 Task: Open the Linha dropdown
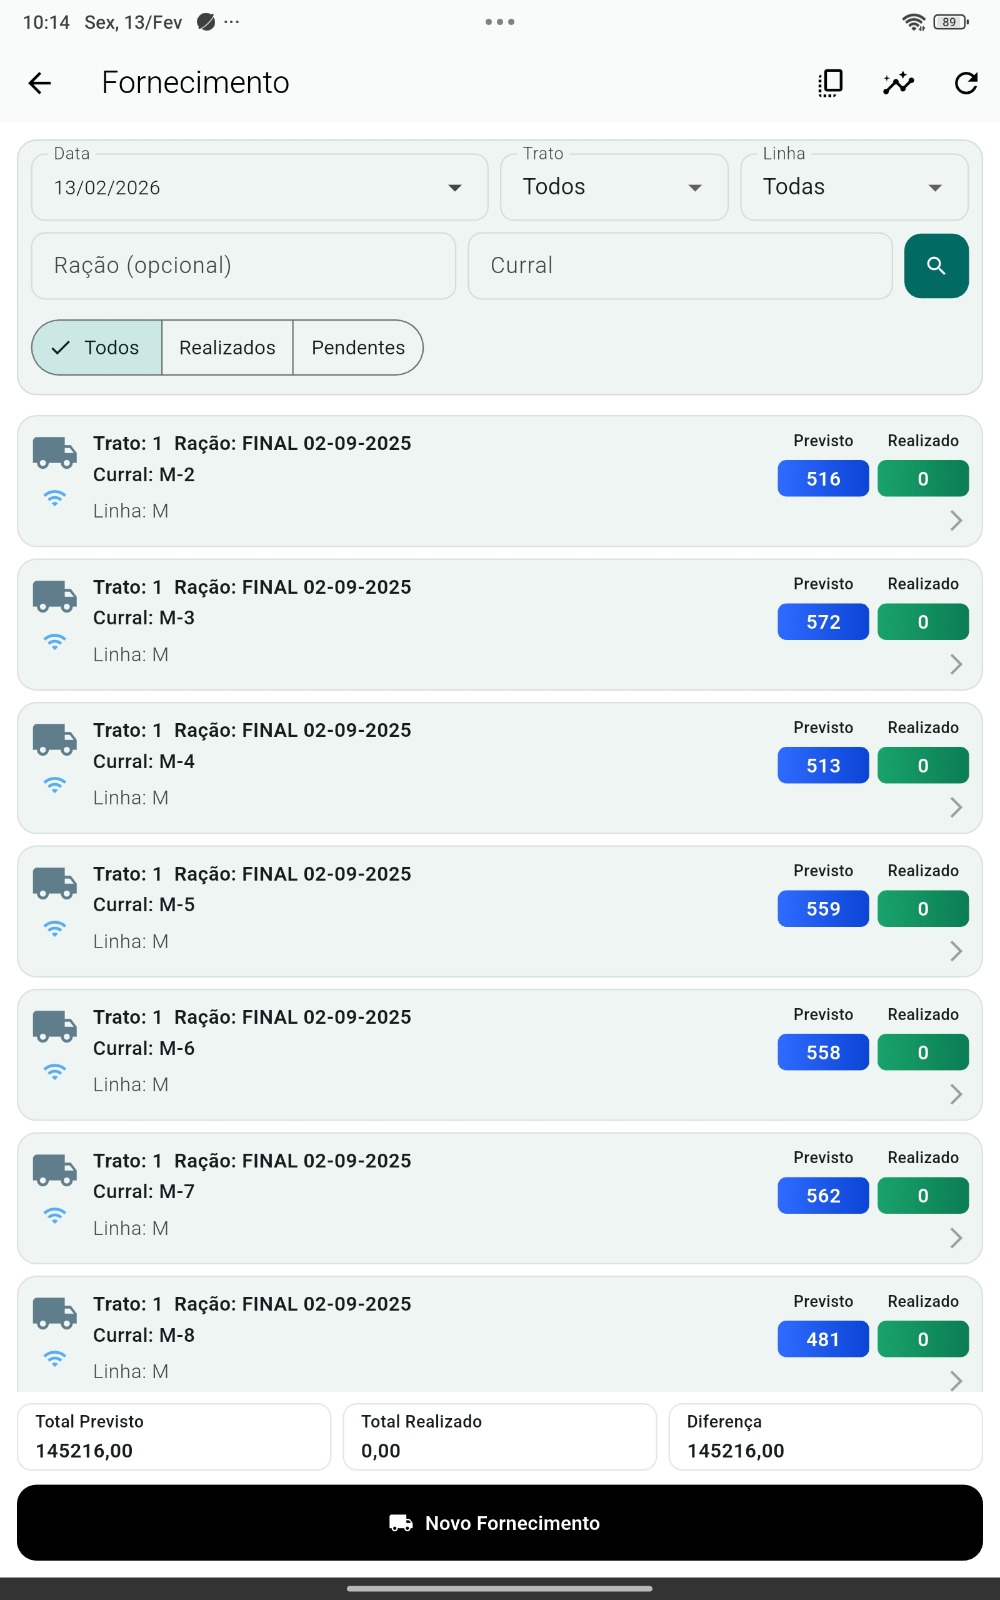click(x=854, y=188)
